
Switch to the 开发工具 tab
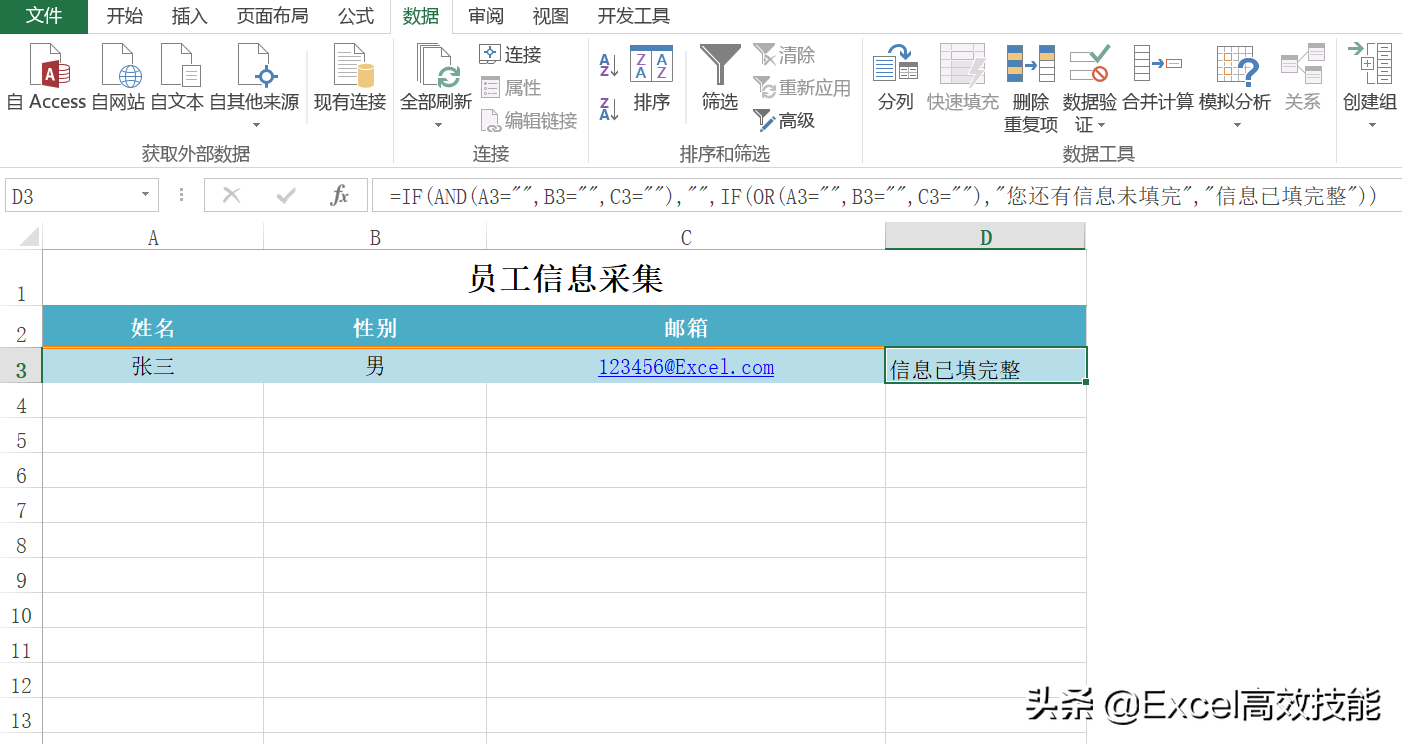[x=634, y=16]
